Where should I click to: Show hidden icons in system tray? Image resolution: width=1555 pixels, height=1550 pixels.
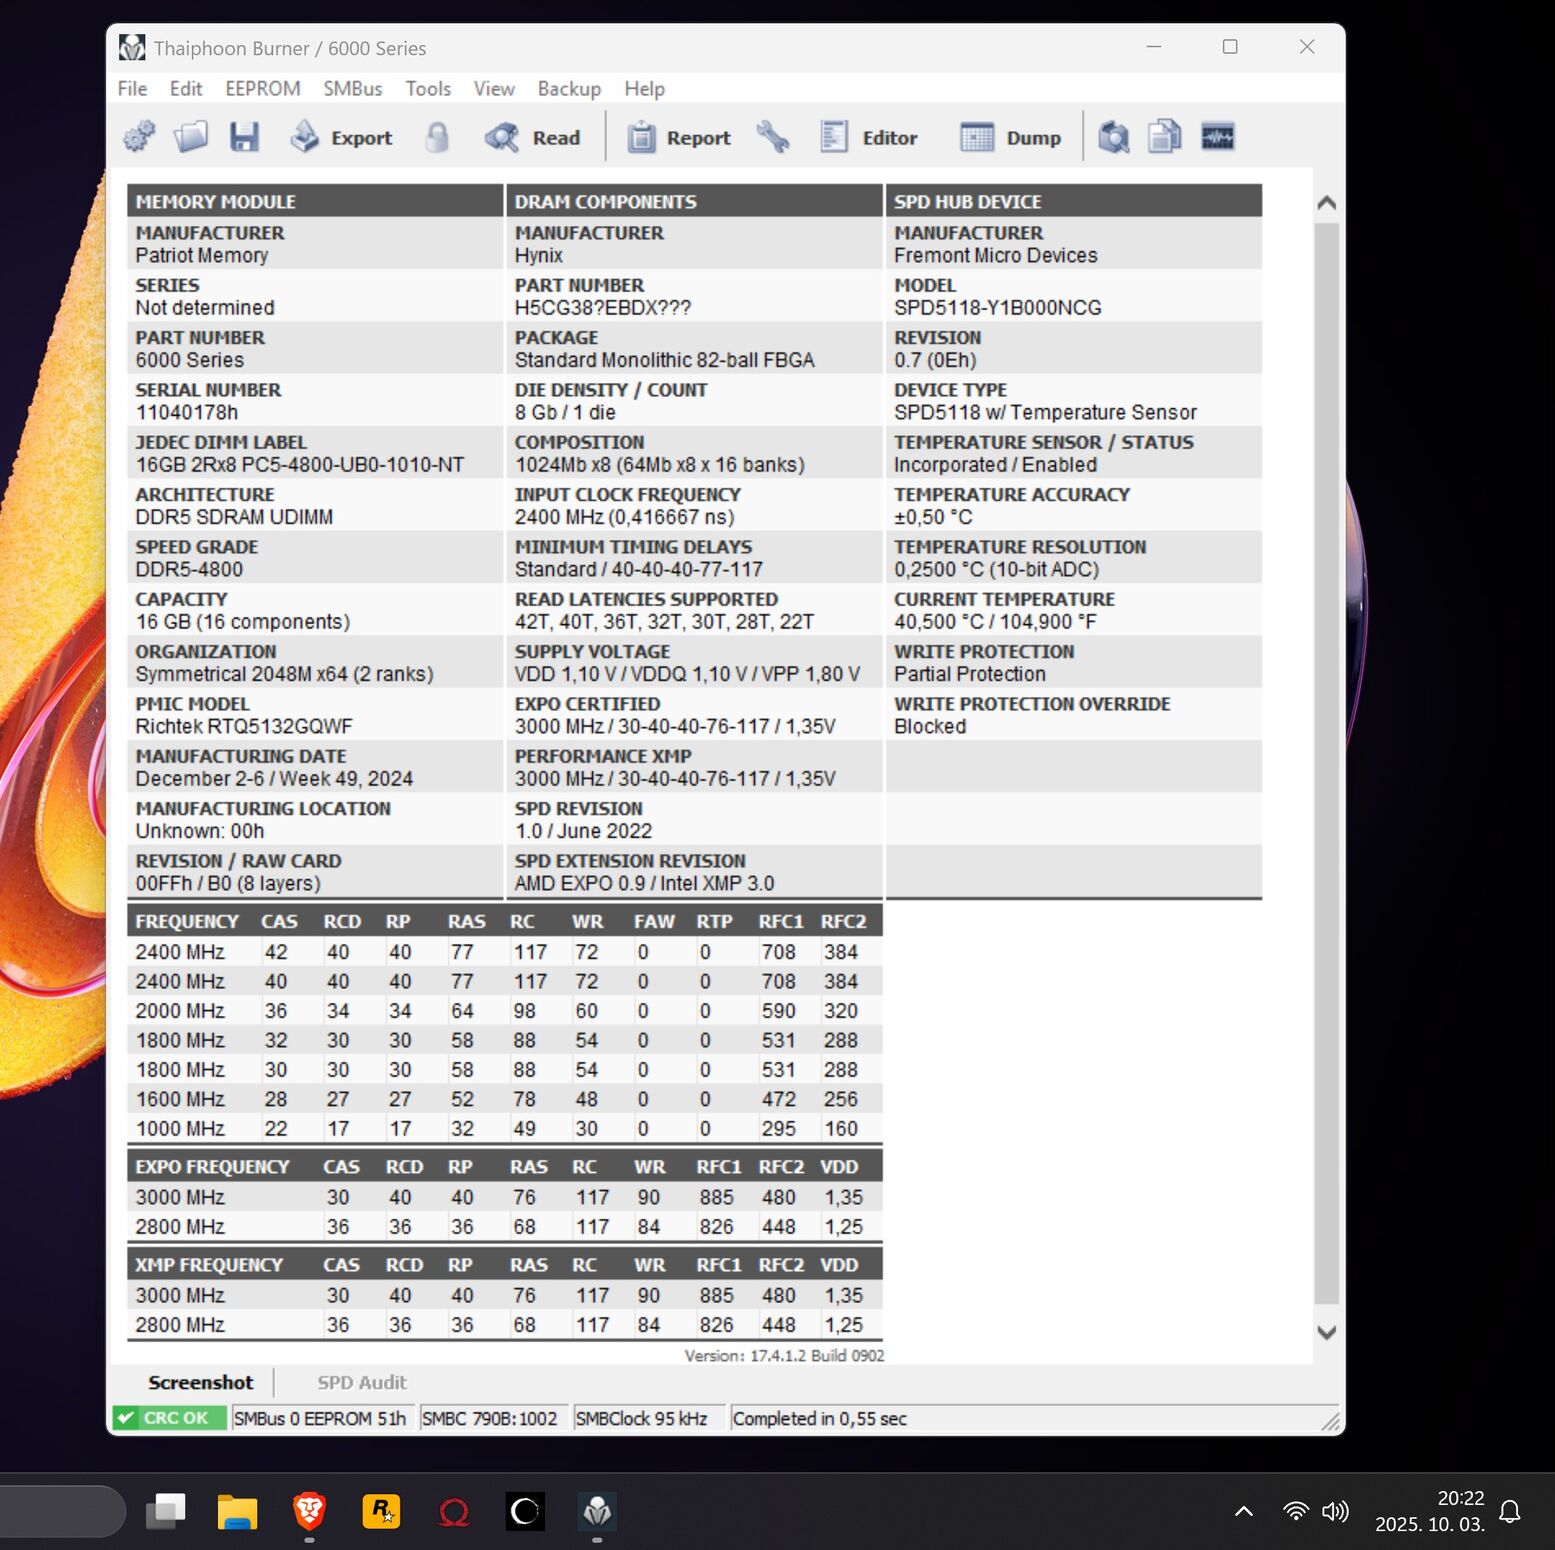(x=1243, y=1511)
